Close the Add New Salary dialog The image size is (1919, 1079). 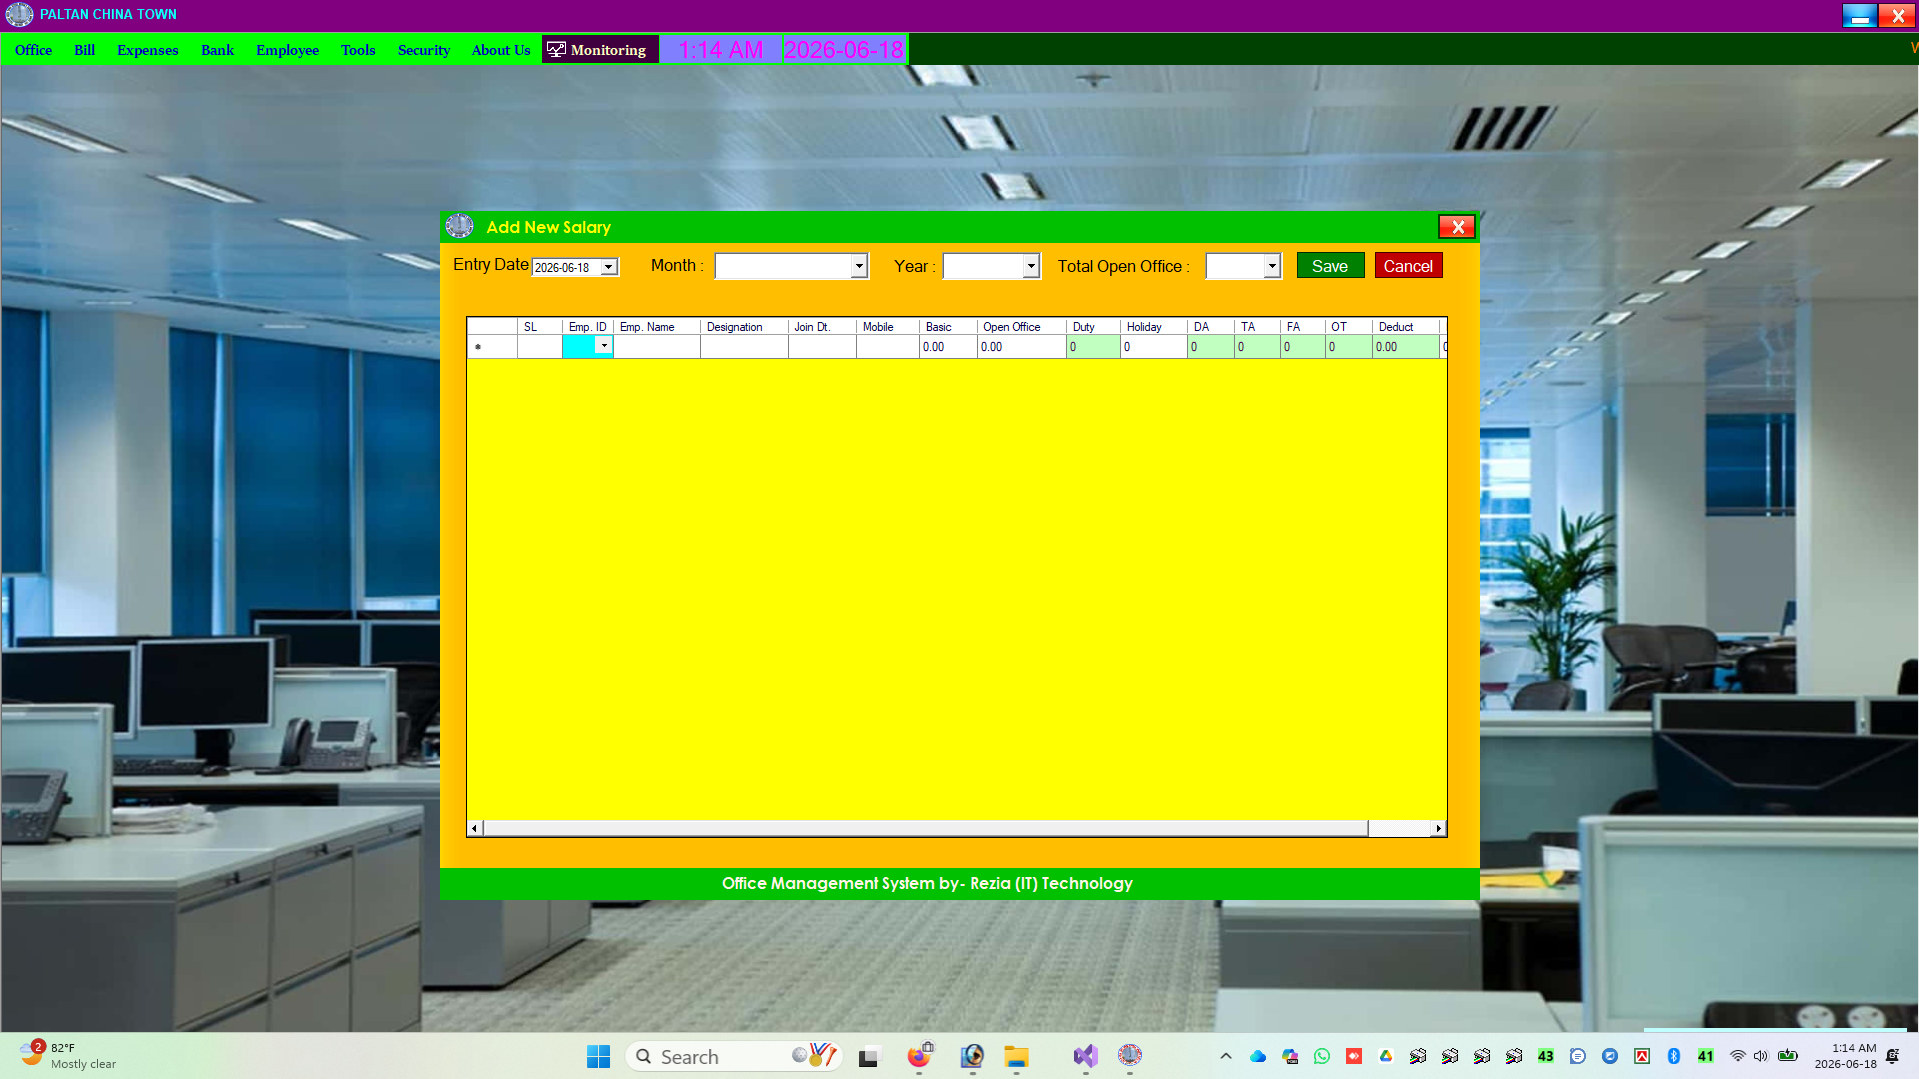pos(1457,227)
